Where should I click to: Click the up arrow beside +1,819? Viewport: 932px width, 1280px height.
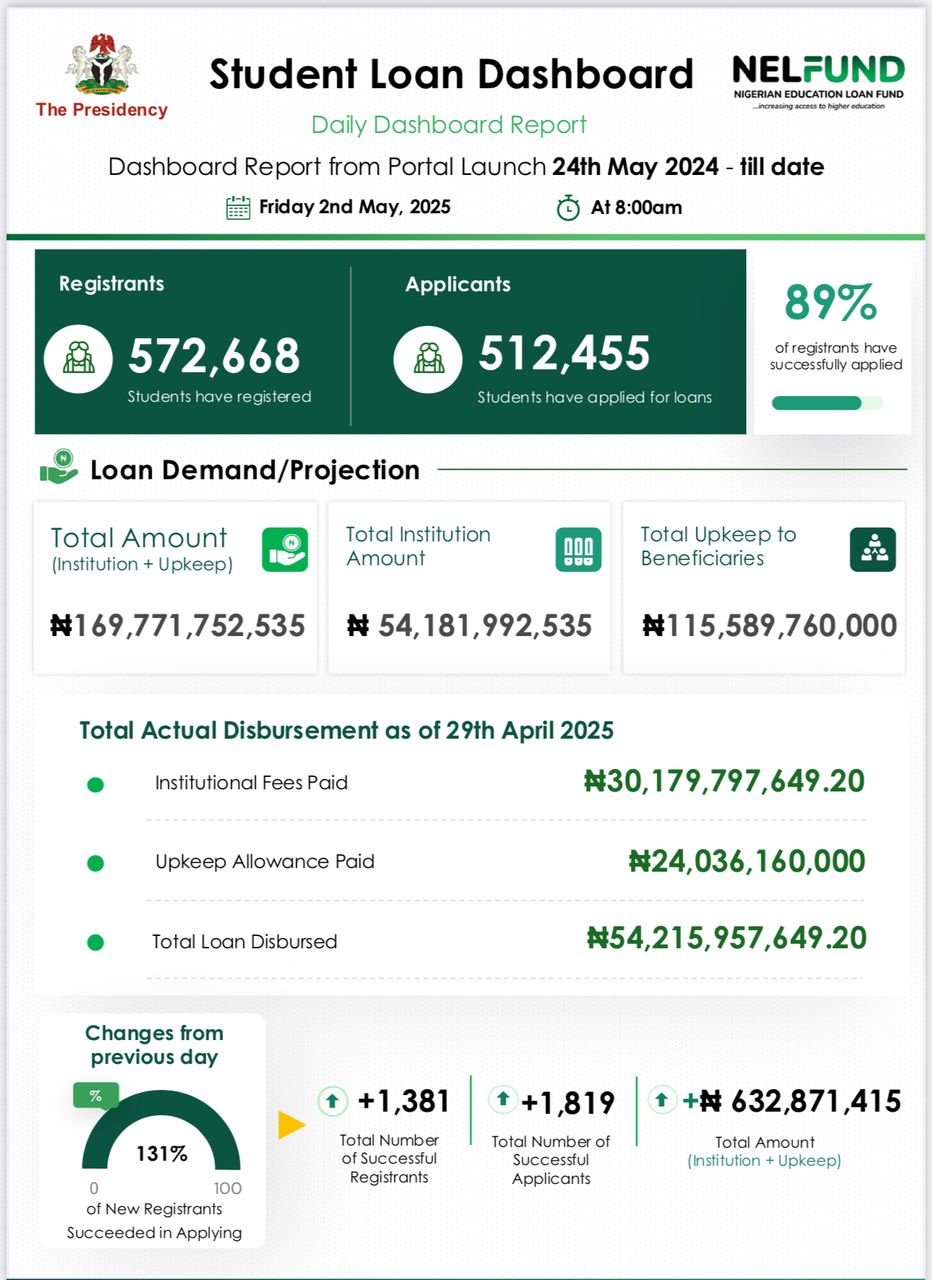coord(502,1100)
